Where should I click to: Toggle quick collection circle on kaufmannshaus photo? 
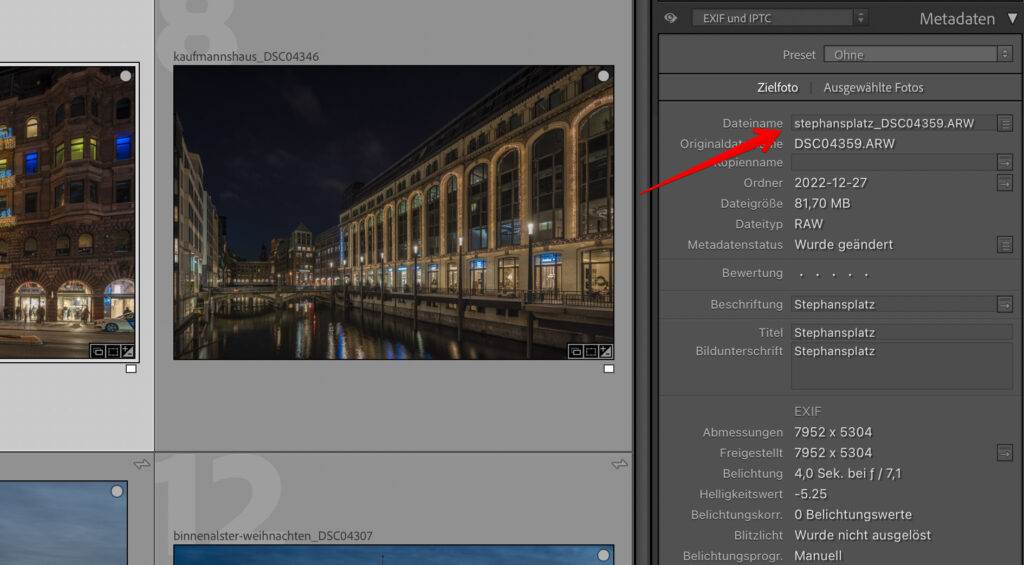coord(603,76)
